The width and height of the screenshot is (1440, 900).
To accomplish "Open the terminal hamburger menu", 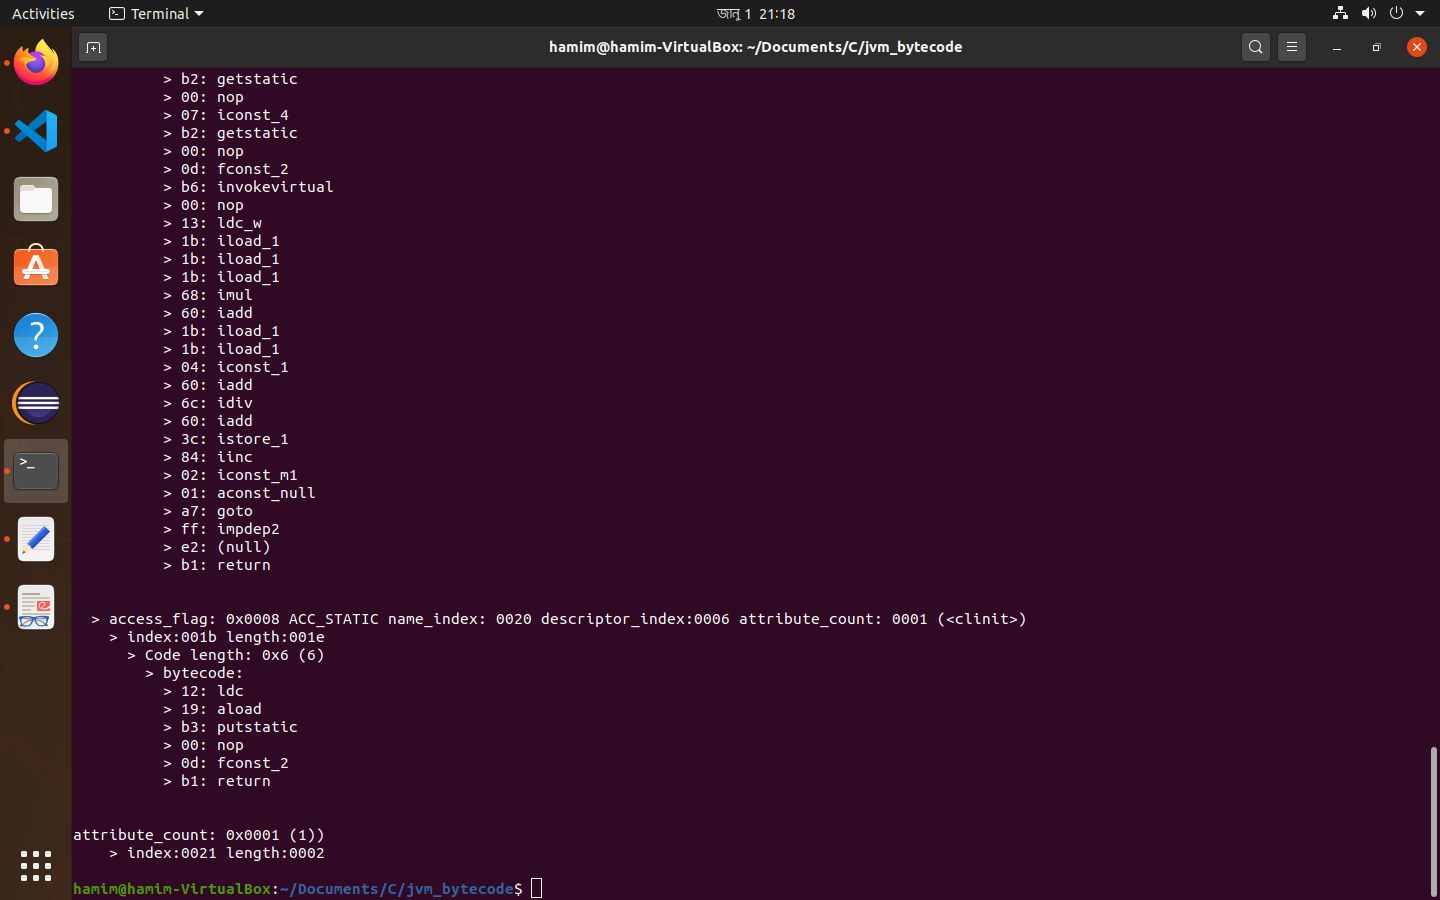I will coord(1292,47).
